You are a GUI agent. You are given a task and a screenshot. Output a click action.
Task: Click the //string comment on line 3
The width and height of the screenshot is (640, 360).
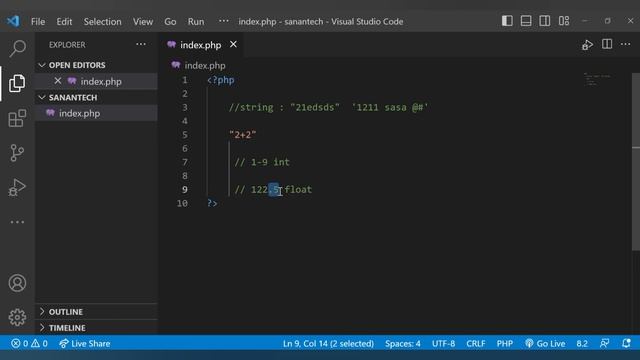click(328, 107)
